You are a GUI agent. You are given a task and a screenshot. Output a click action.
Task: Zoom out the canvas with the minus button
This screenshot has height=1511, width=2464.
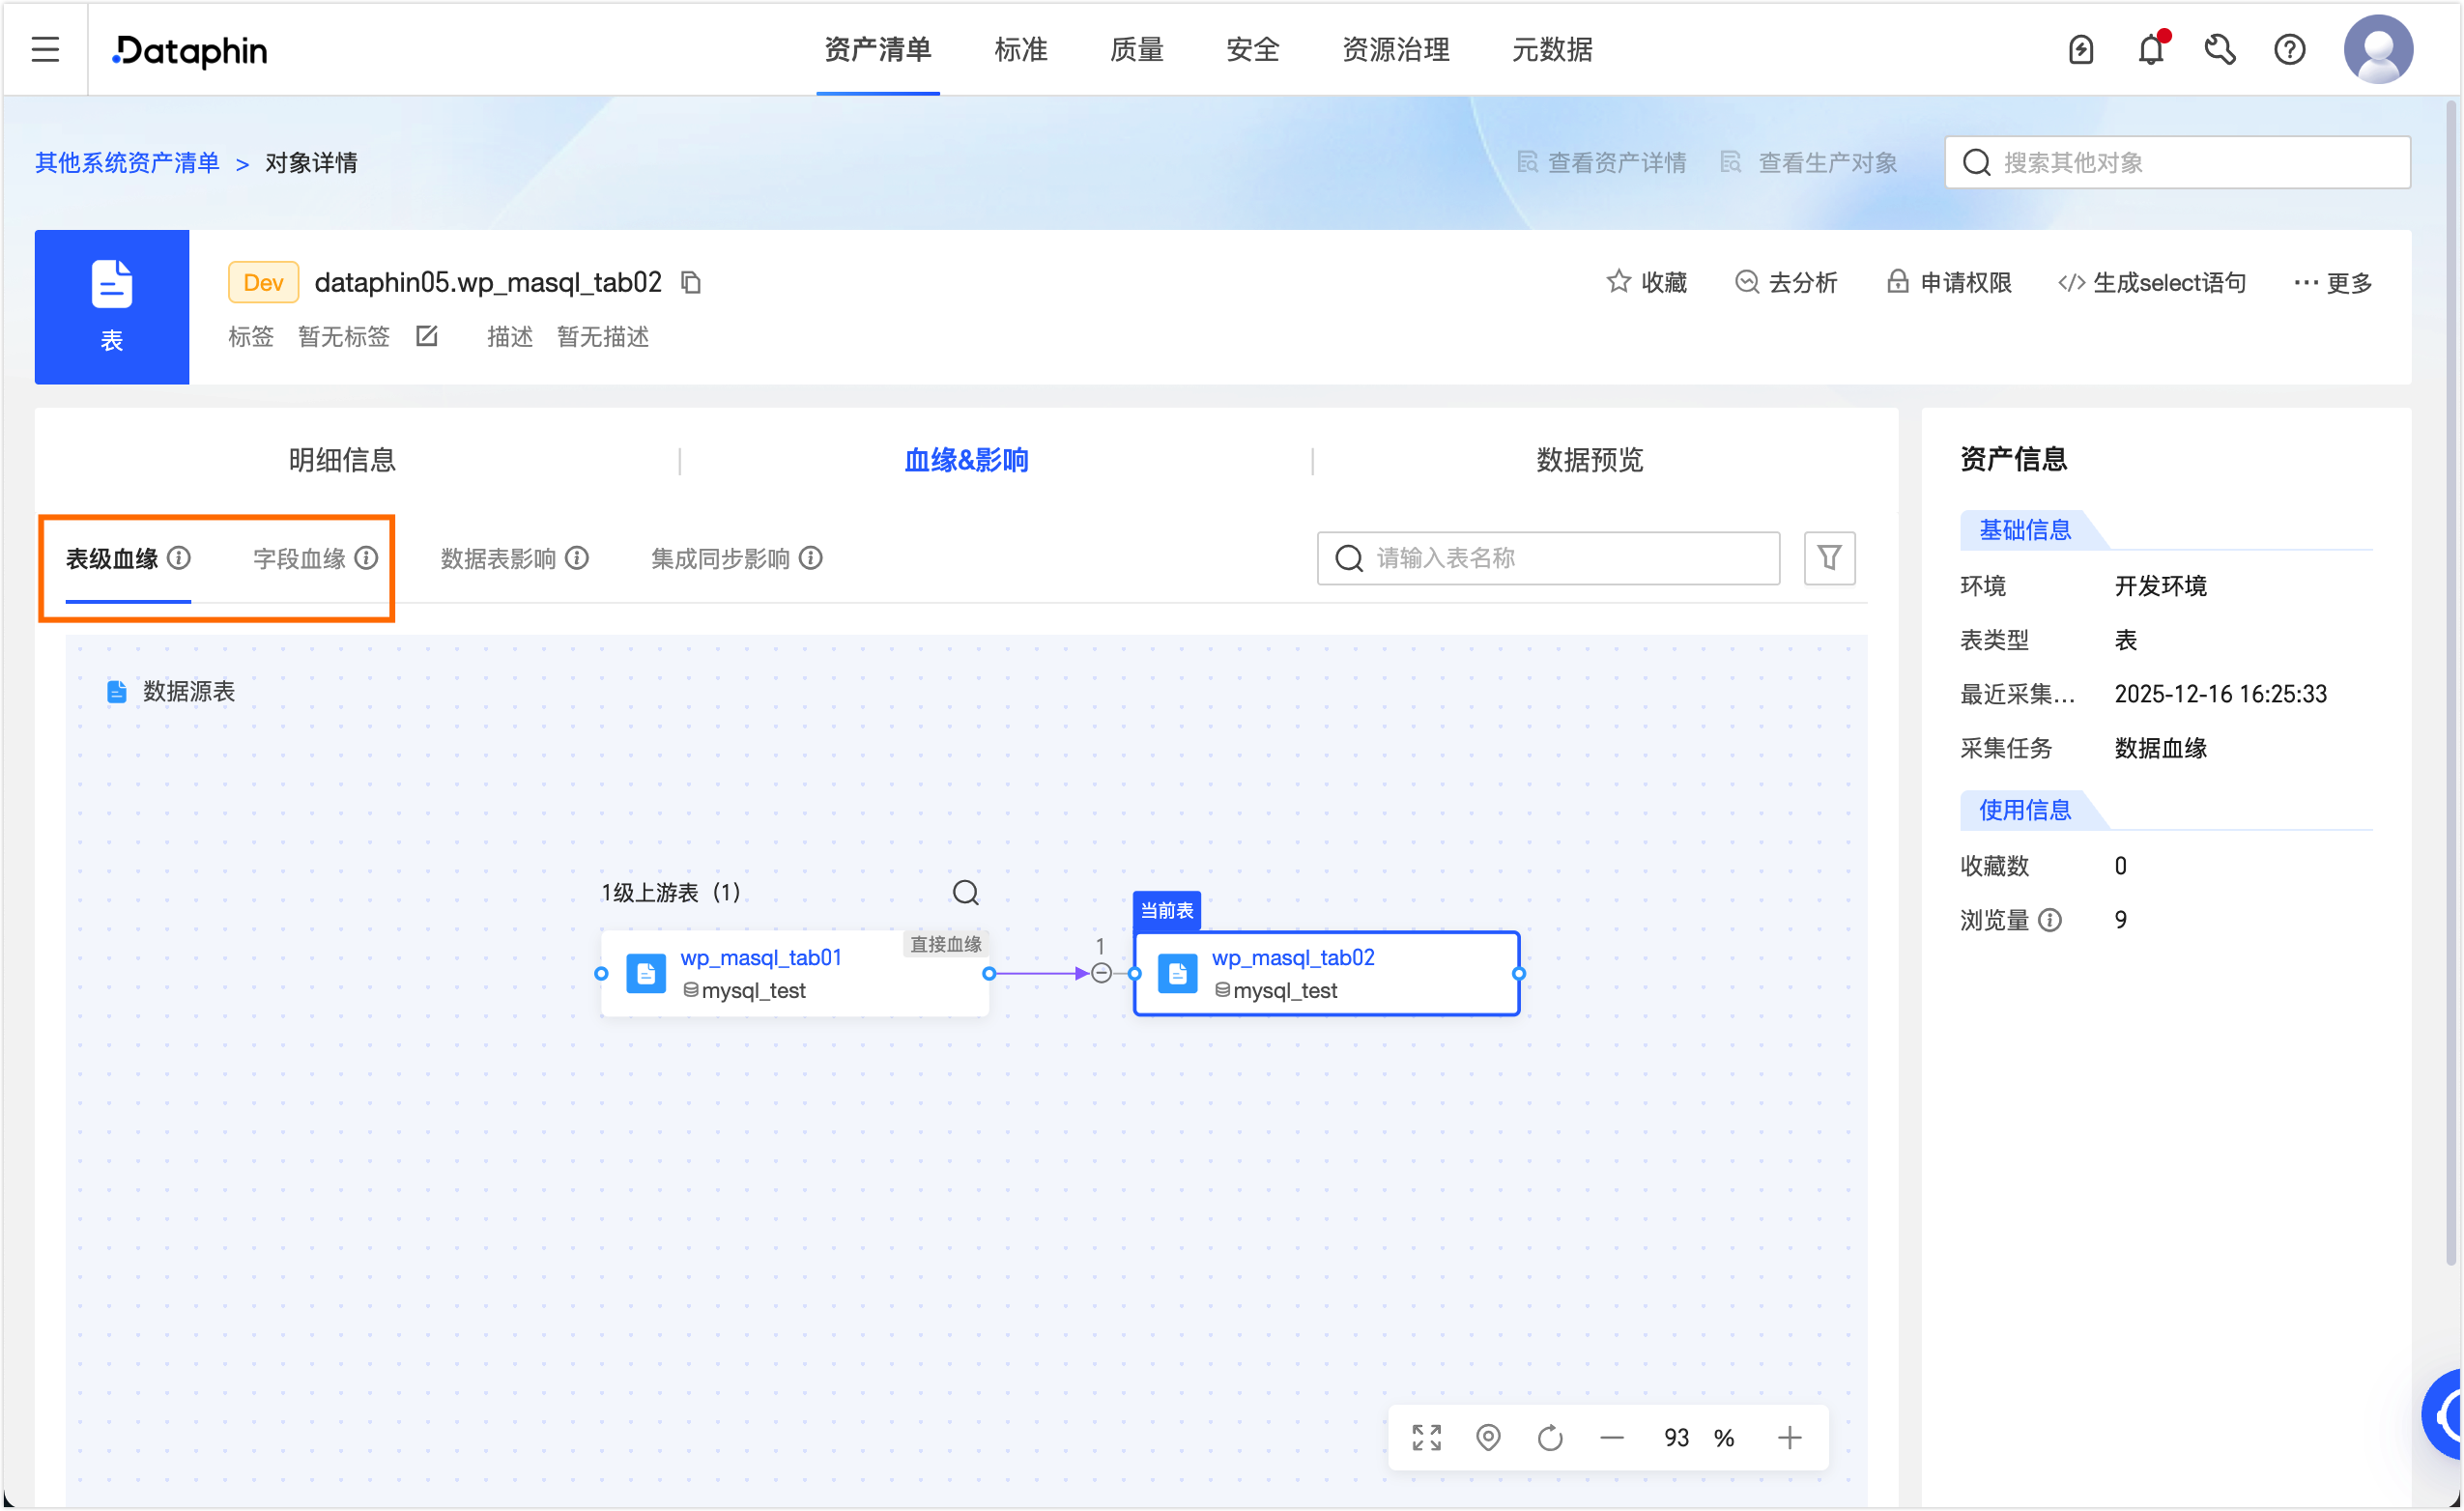pyautogui.click(x=1612, y=1437)
